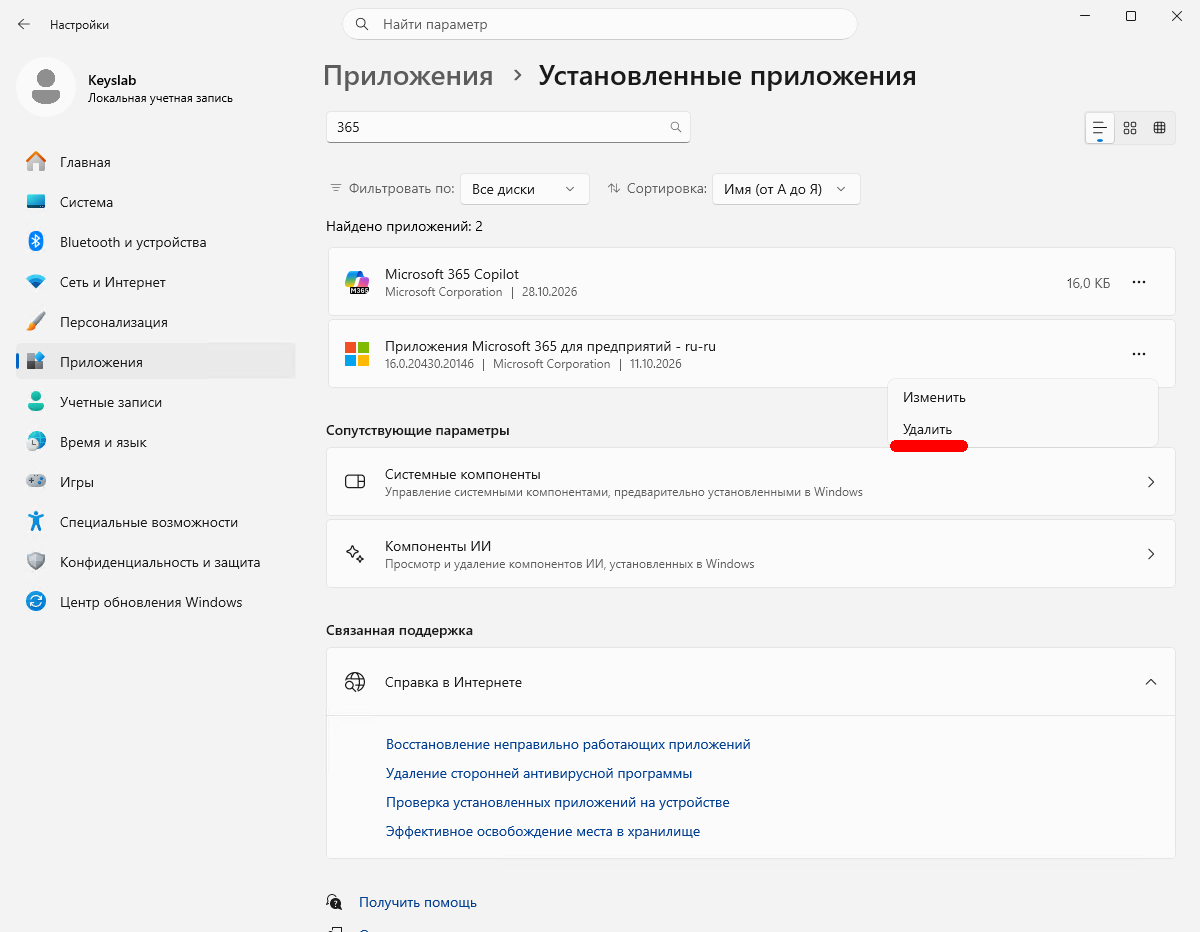This screenshot has width=1200, height=932.
Task: Select Время и язык sidebar label
Action: (x=103, y=442)
